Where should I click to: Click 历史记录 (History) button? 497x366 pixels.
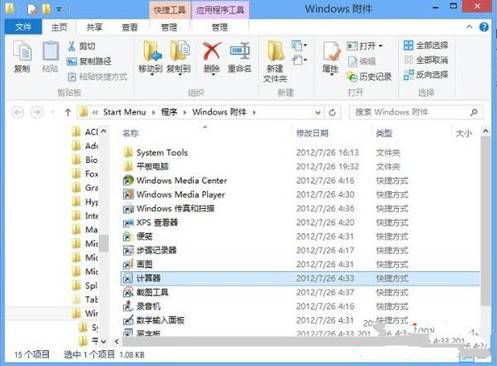click(369, 77)
